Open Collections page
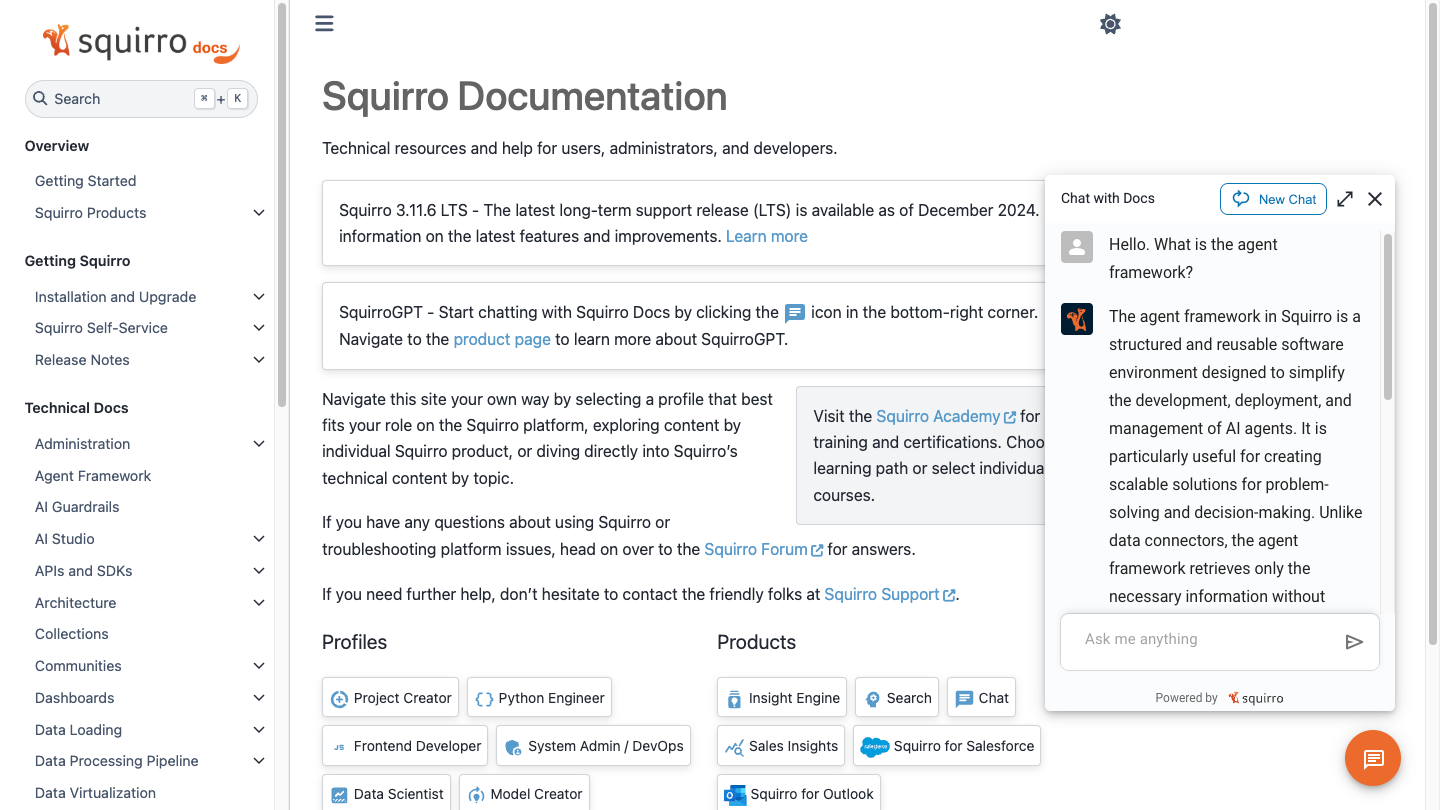Viewport: 1440px width, 810px height. tap(72, 634)
